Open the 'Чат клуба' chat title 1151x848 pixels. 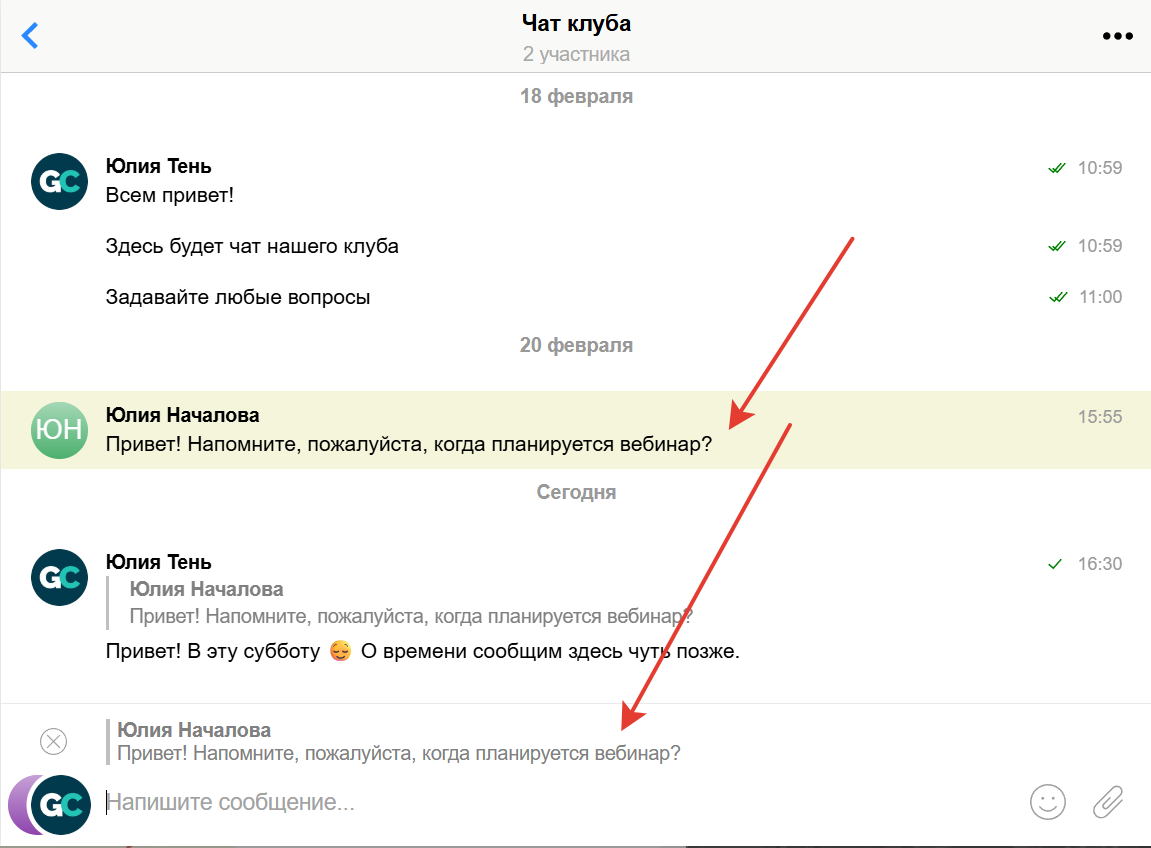point(576,23)
